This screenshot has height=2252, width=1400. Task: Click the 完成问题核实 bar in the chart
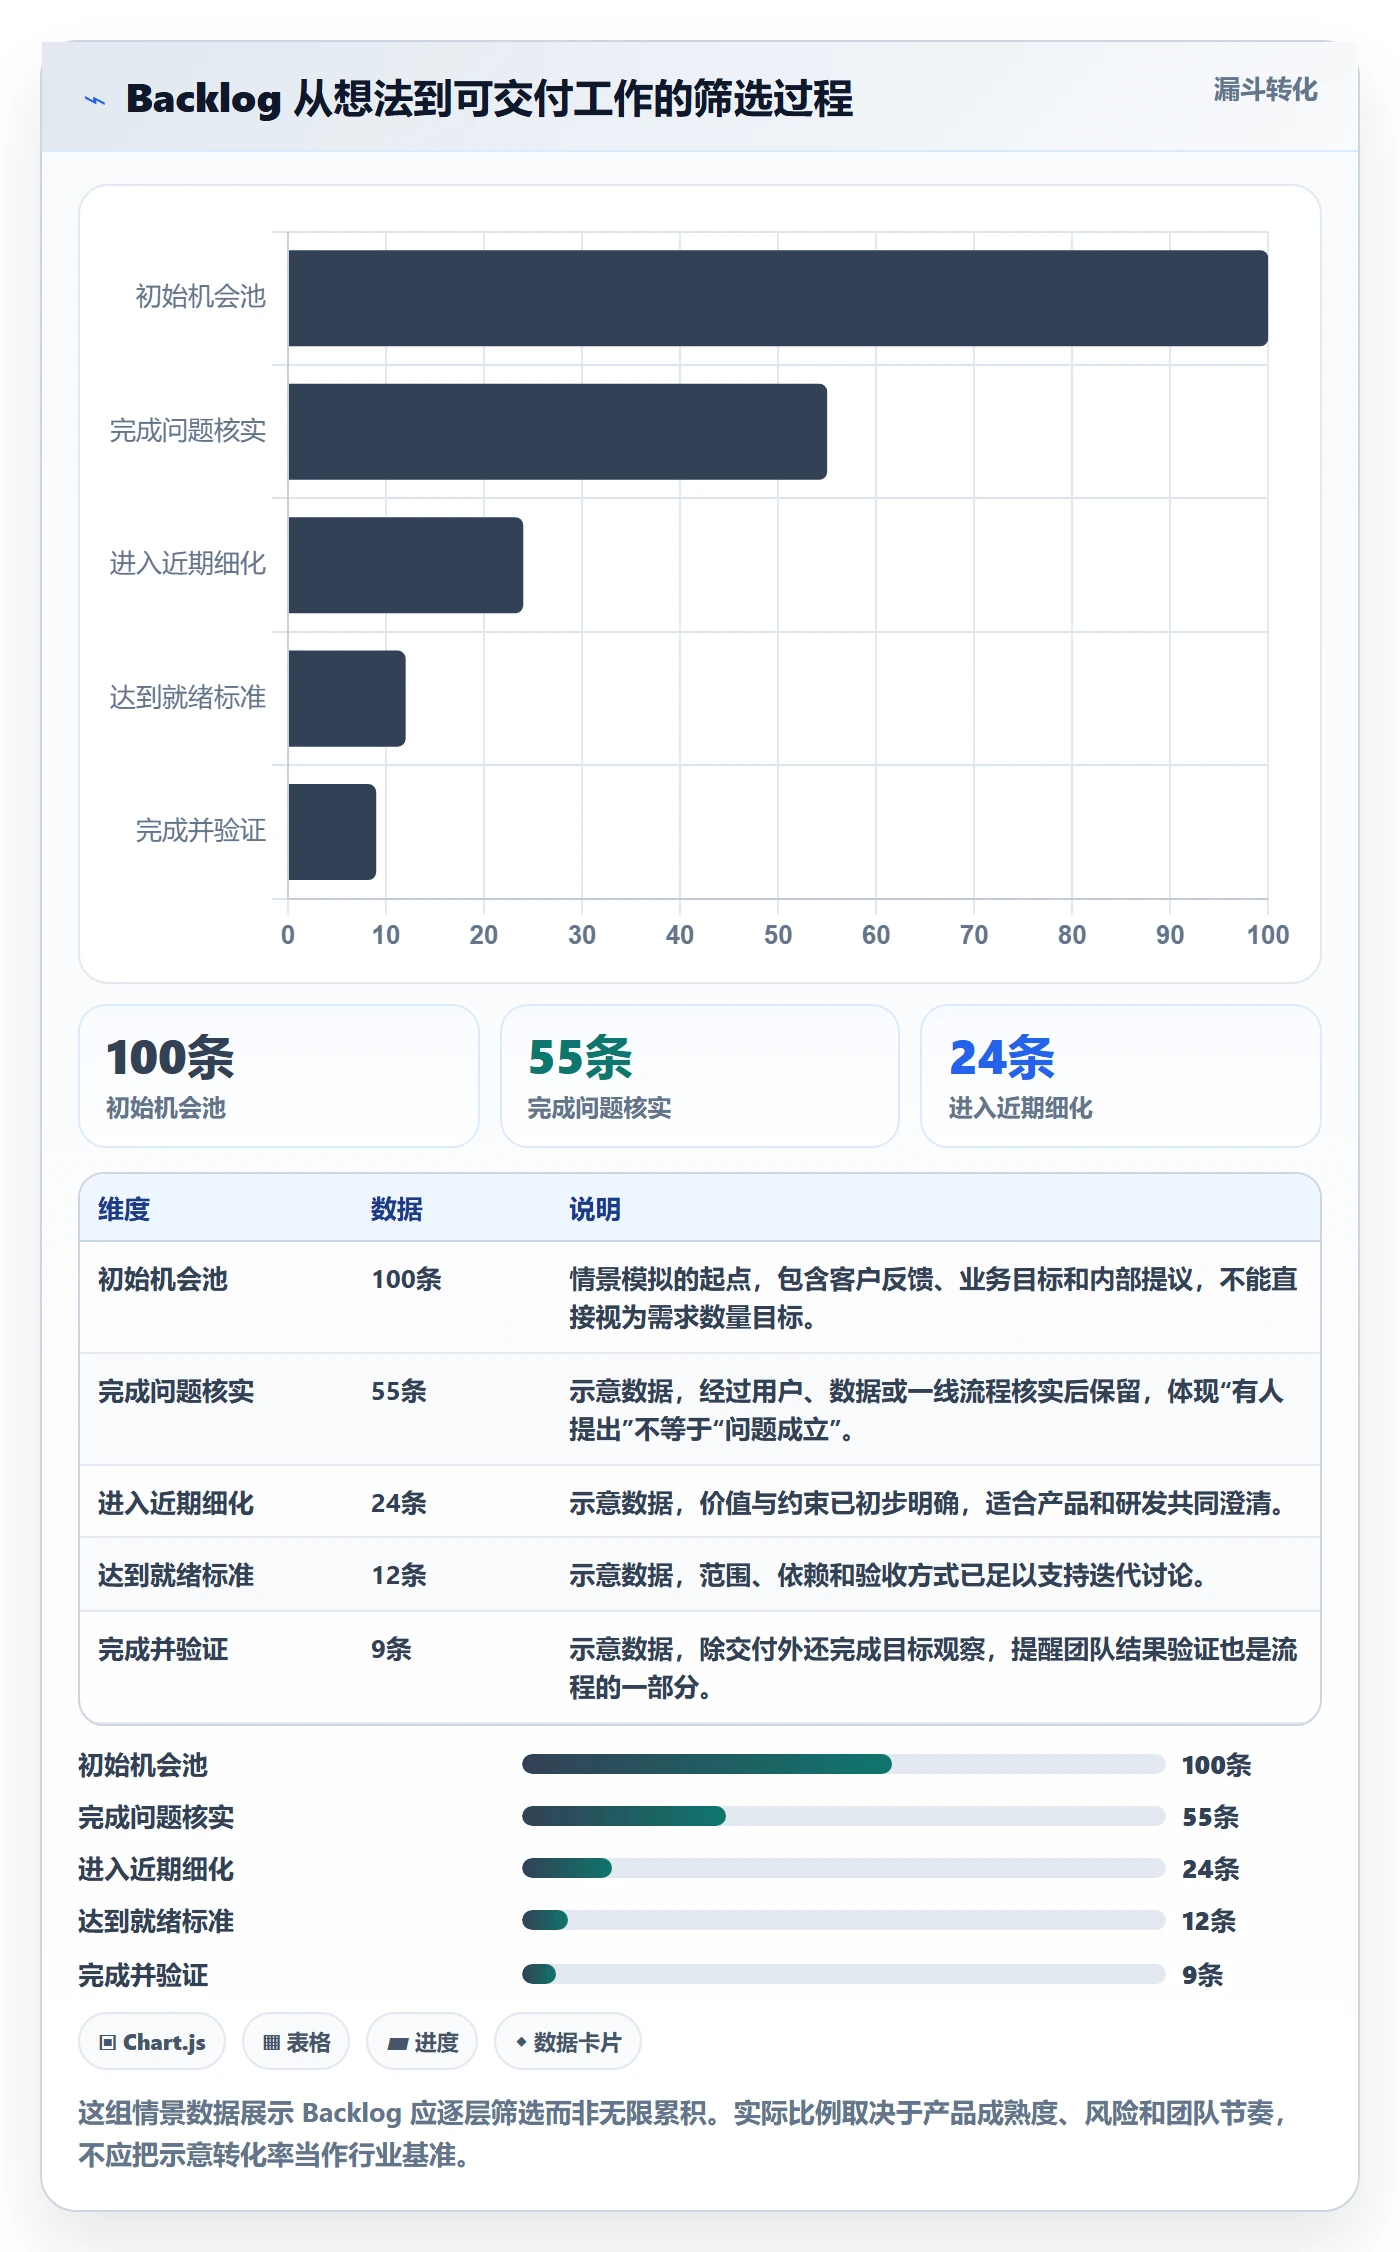[x=557, y=431]
